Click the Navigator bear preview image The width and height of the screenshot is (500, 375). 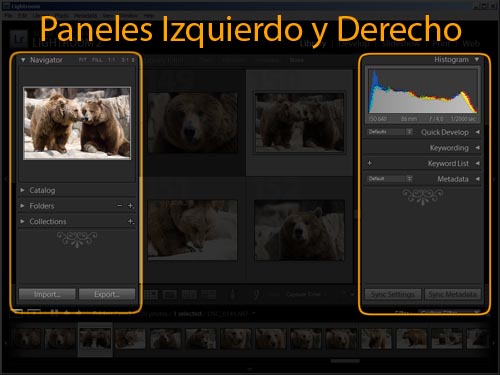77,123
